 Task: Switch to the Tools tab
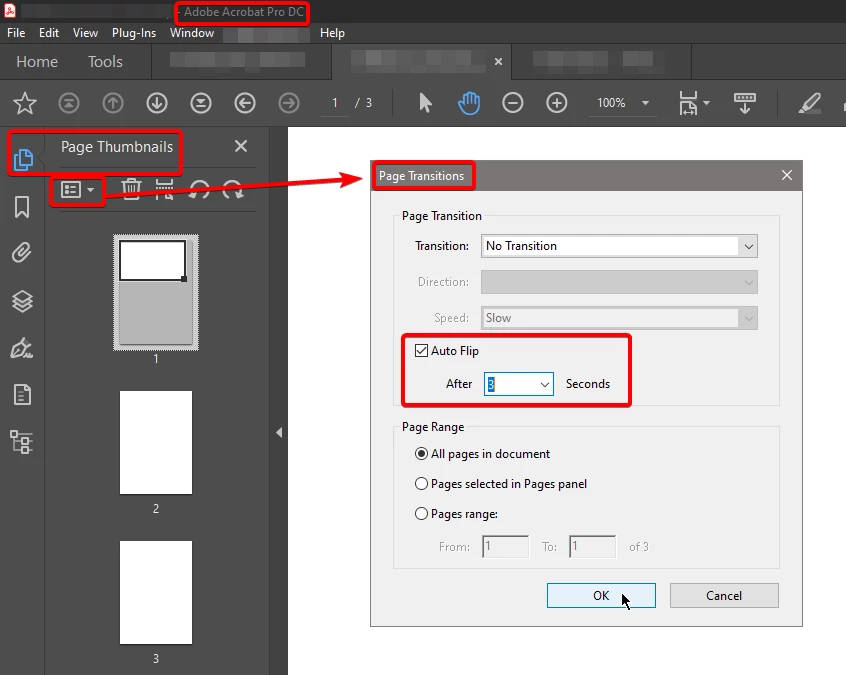[105, 62]
